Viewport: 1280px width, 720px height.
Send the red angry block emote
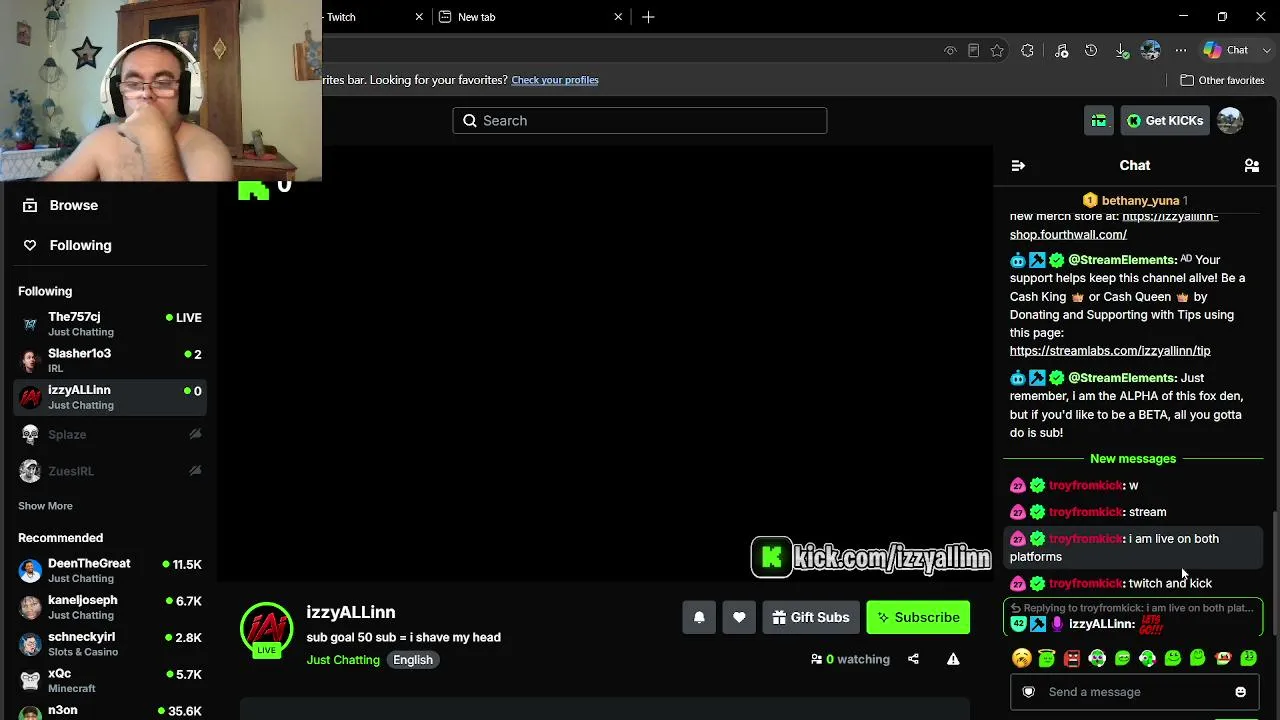[1072, 658]
